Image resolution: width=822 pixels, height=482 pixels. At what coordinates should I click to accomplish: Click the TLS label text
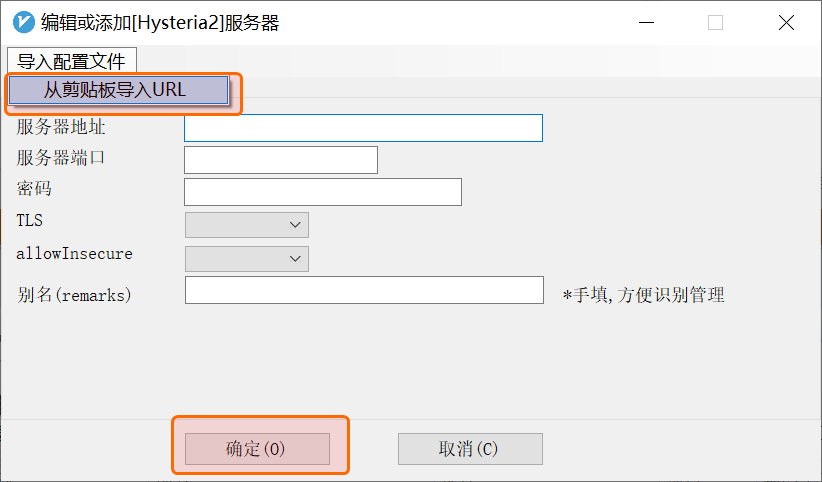[30, 220]
